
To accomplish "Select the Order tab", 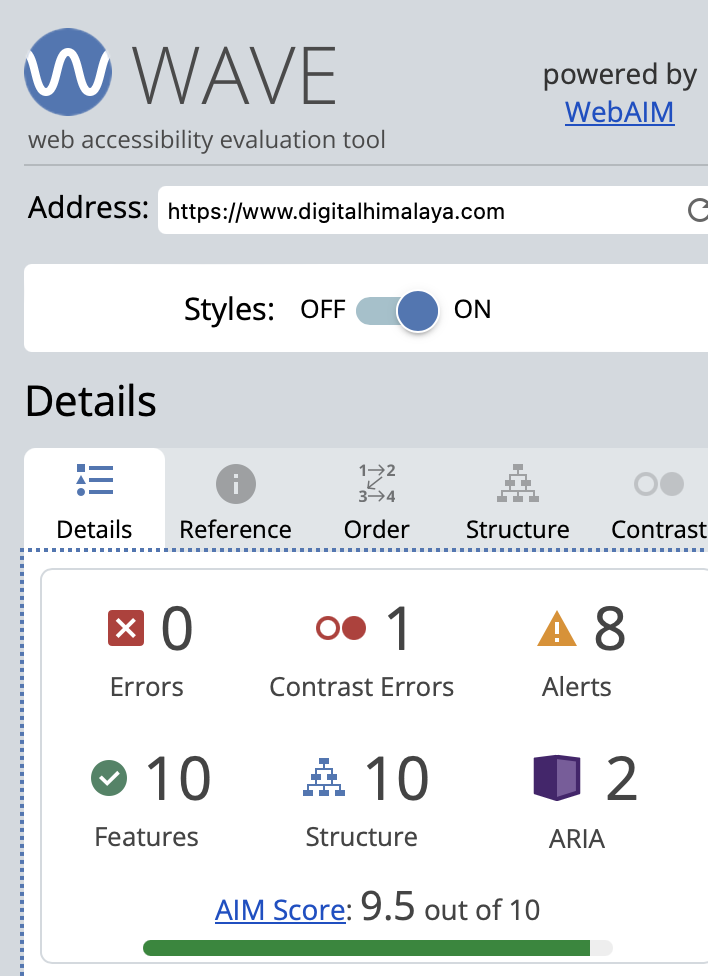I will click(x=376, y=501).
